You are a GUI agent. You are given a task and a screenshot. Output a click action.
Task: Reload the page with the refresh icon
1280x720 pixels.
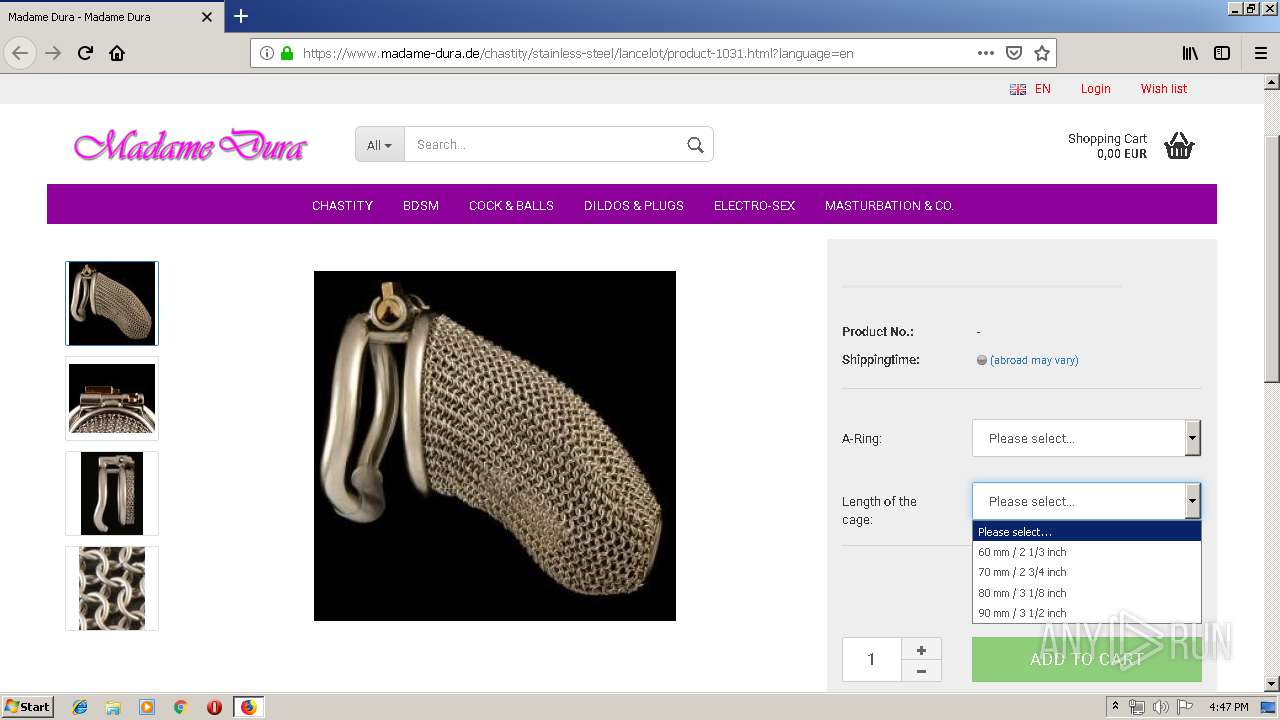pos(85,53)
